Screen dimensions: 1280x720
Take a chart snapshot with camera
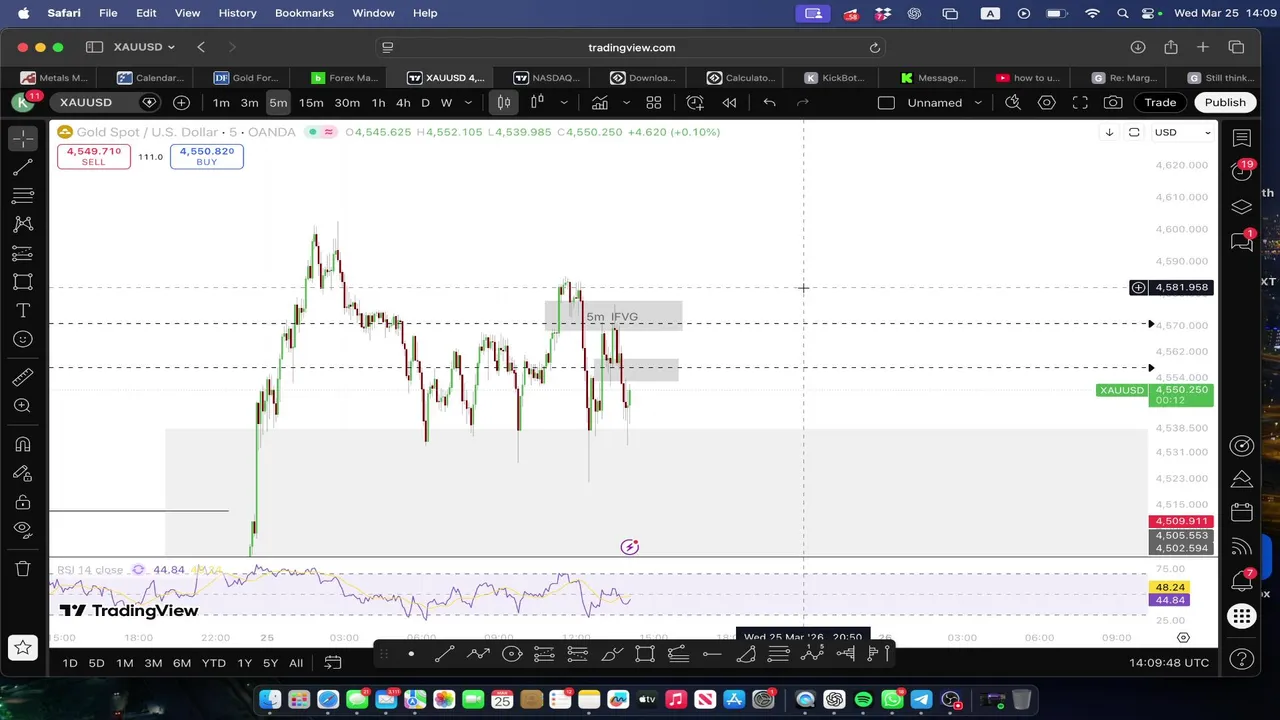click(x=1113, y=102)
